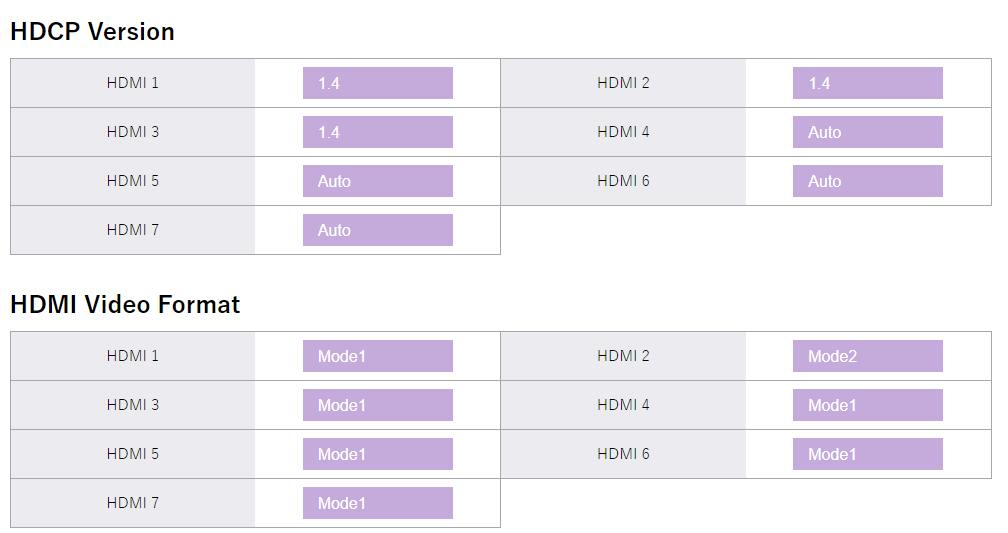Open HDCP Version dropdown for HDMI 2
Image resolution: width=1008 pixels, height=533 pixels.
pyautogui.click(x=867, y=83)
